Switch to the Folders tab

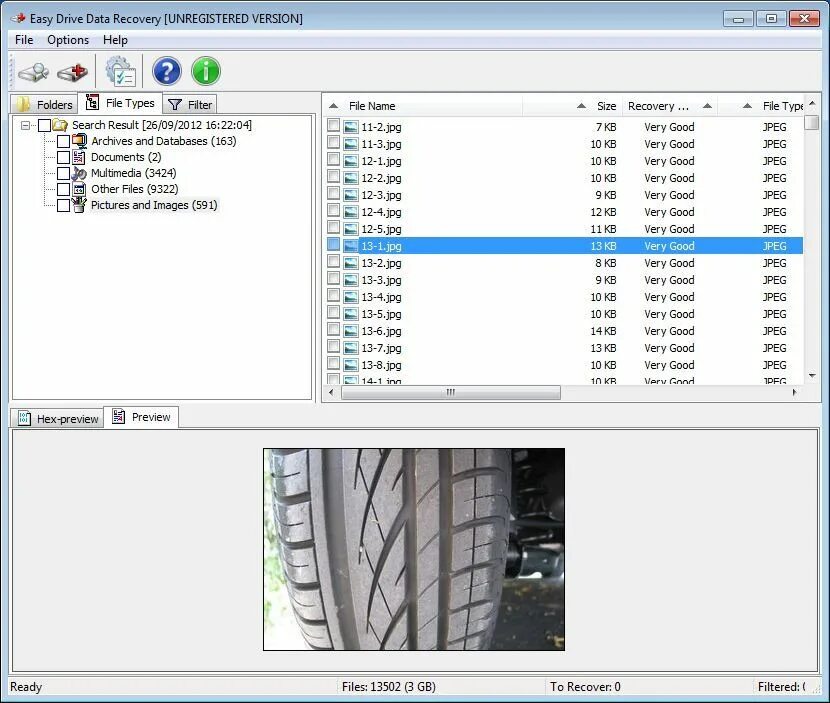[44, 104]
